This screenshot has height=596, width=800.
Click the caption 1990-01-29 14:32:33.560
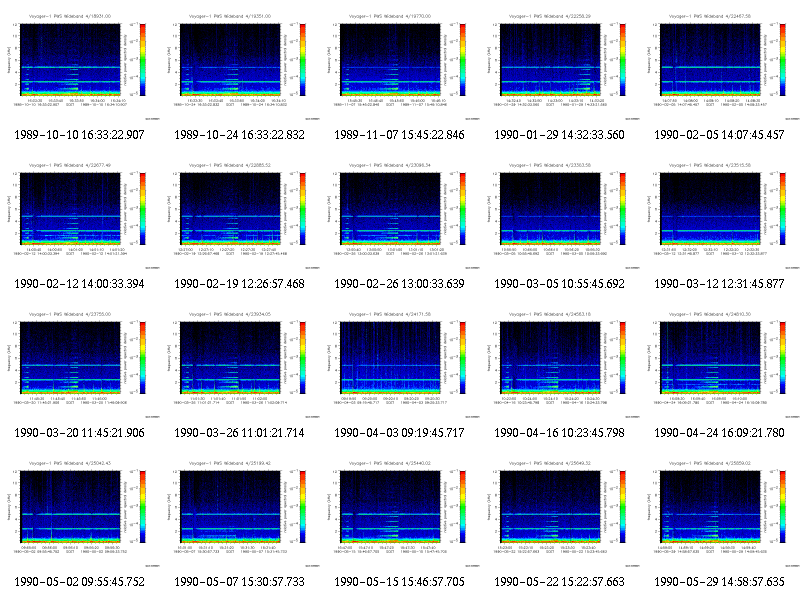click(559, 135)
